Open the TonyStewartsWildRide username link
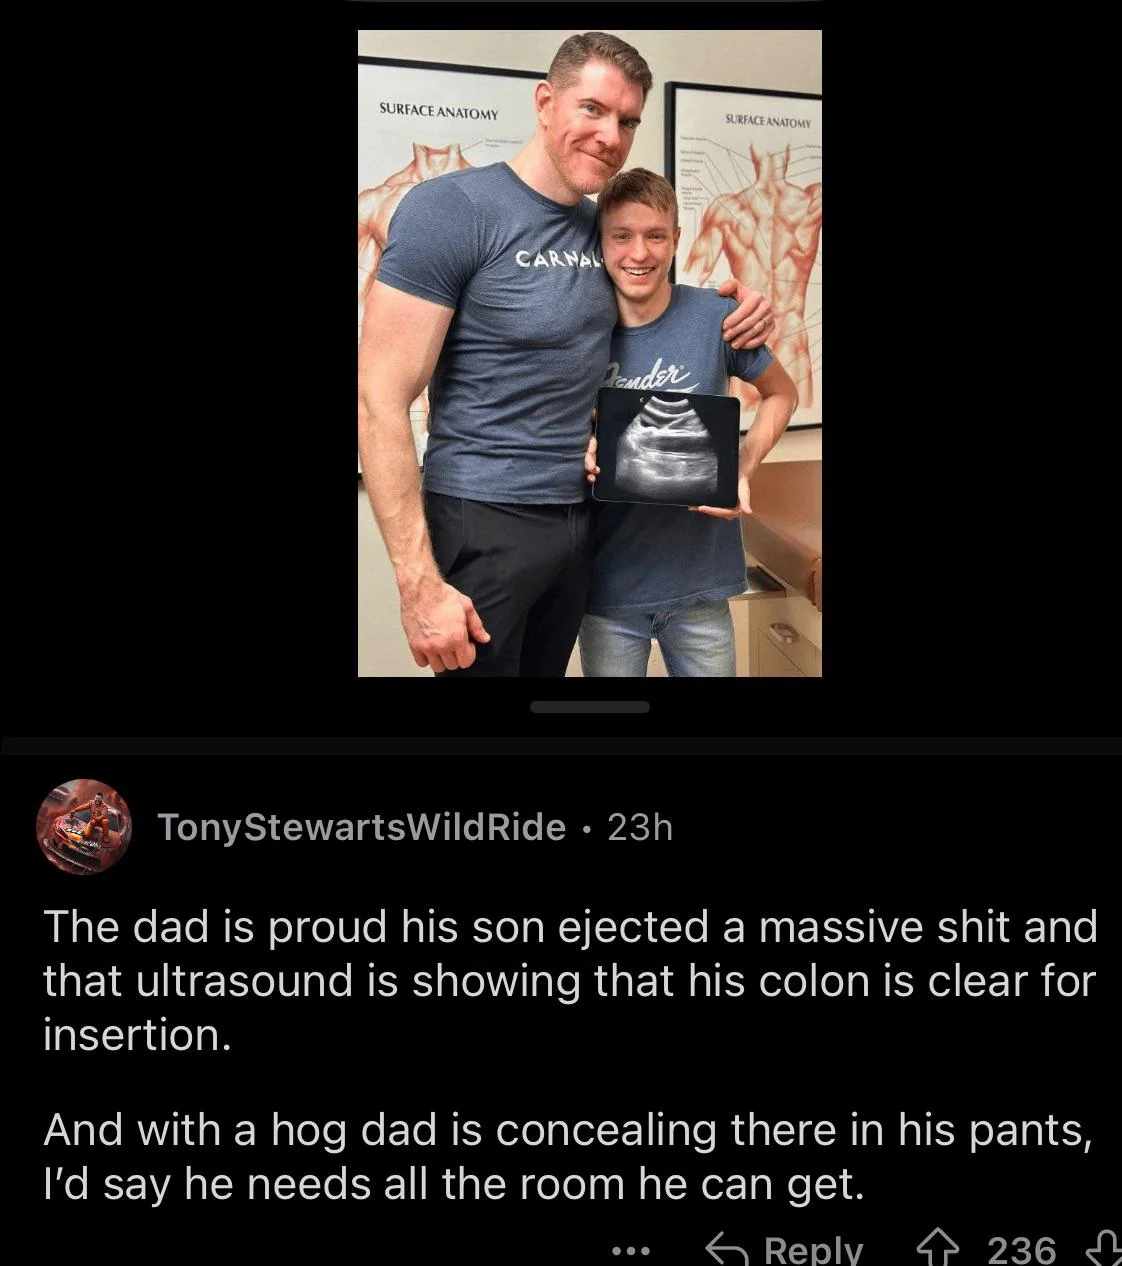Screen dimensions: 1122x1266 pyautogui.click(x=361, y=827)
